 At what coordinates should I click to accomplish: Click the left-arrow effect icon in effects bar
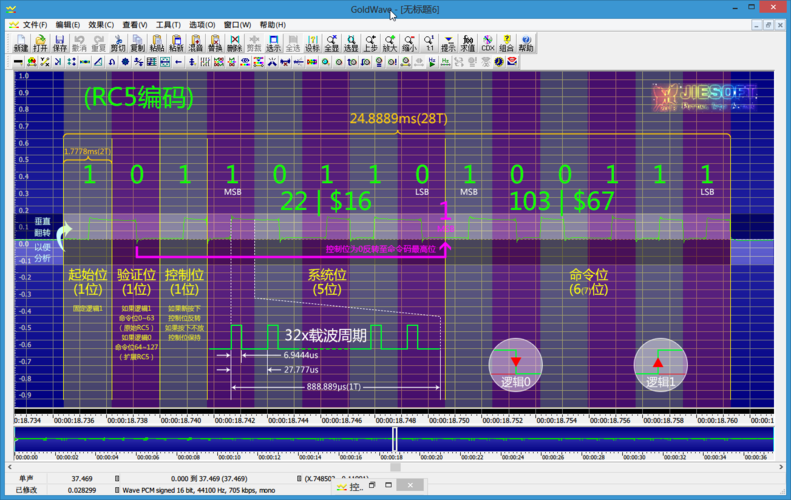[179, 62]
